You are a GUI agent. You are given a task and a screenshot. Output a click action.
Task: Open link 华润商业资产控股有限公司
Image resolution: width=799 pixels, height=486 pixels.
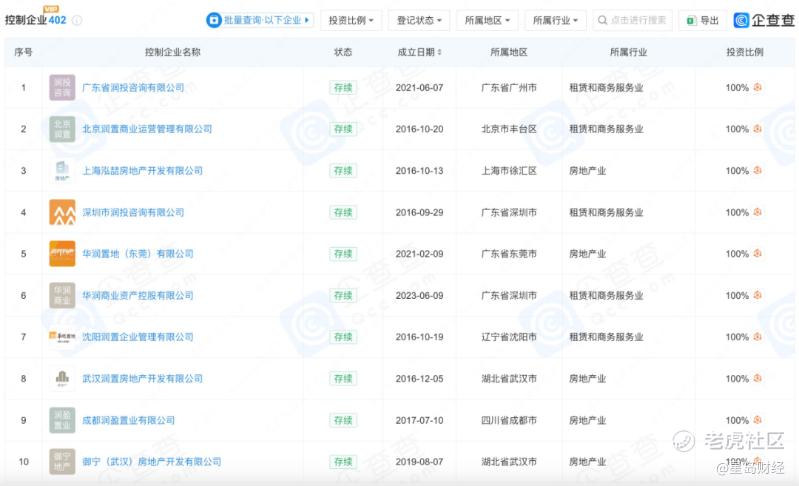[138, 295]
